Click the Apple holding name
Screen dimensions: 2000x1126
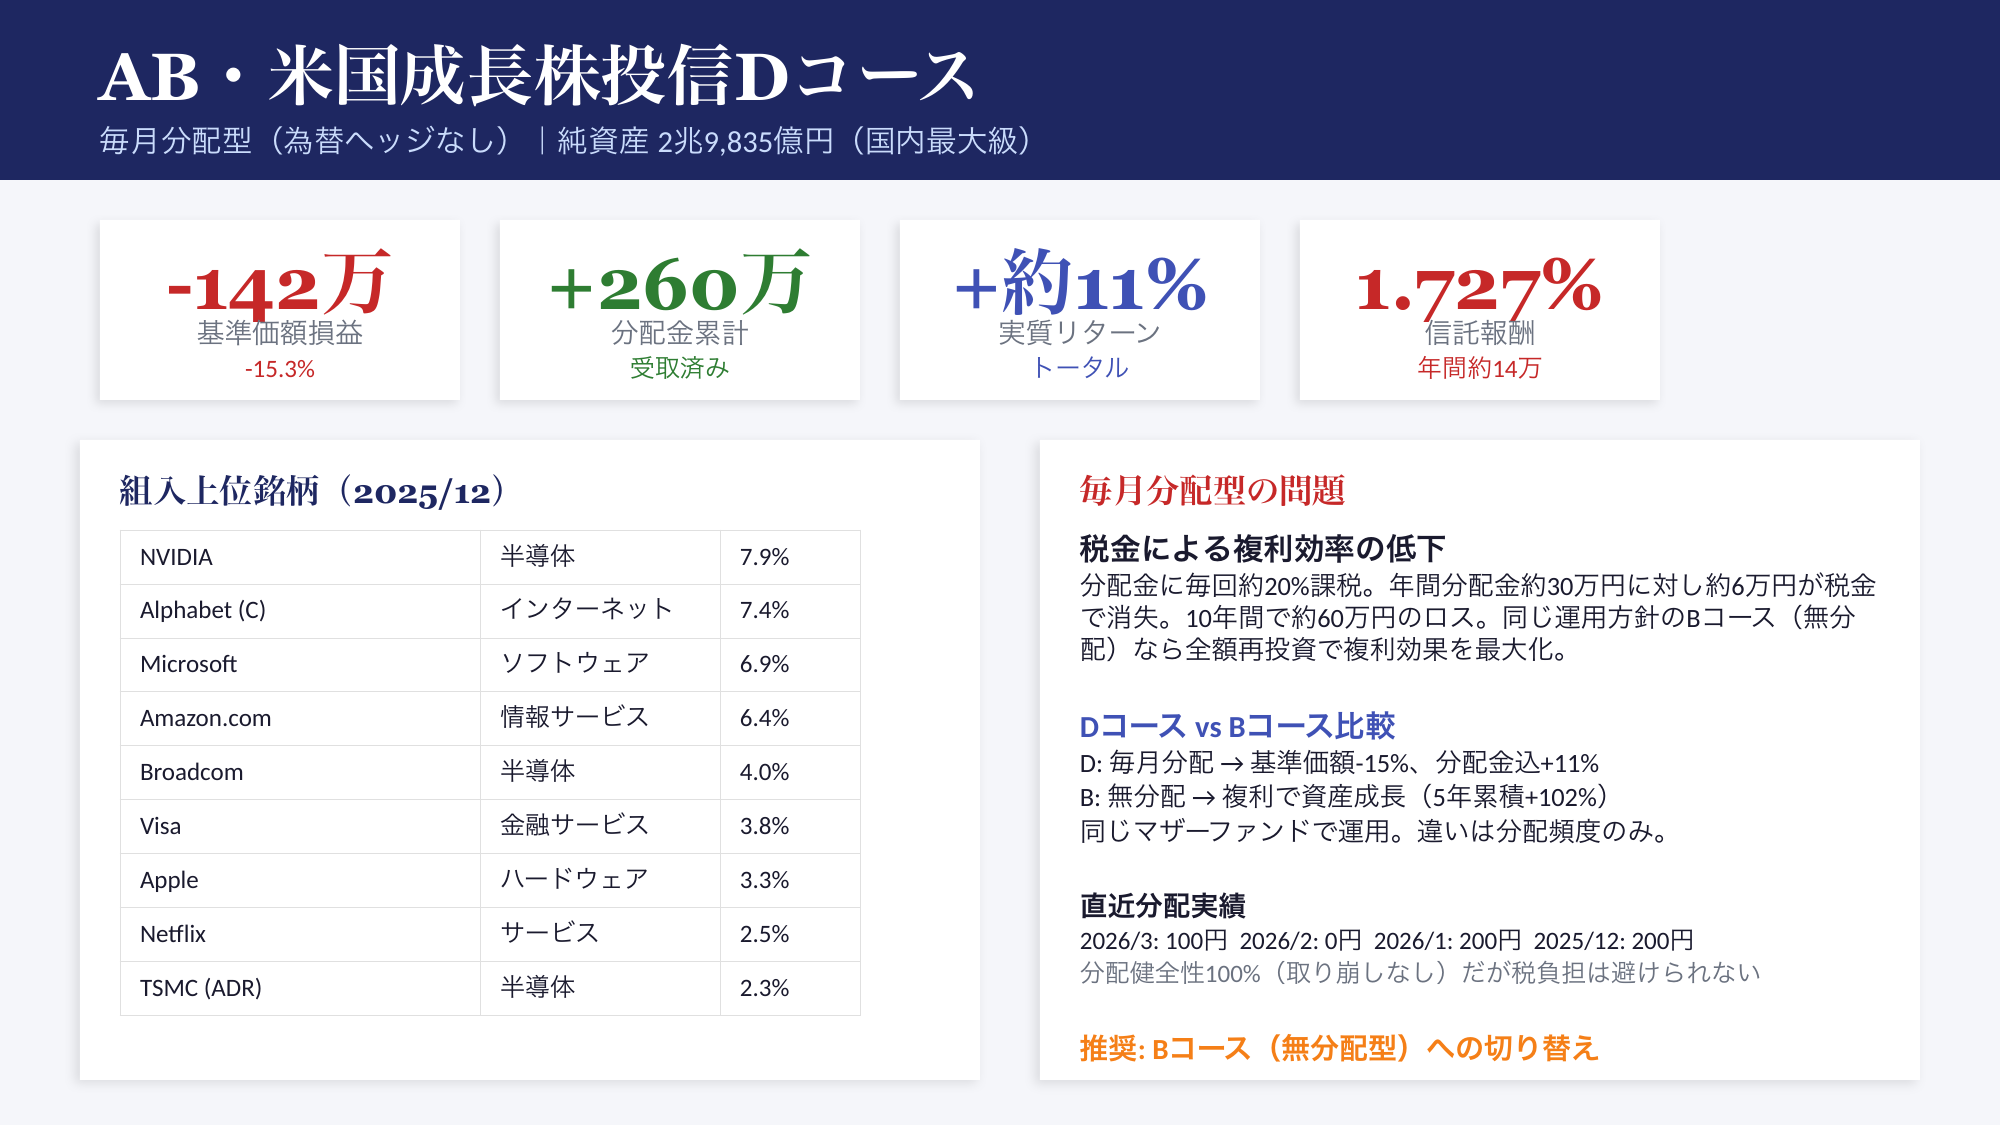pos(169,880)
